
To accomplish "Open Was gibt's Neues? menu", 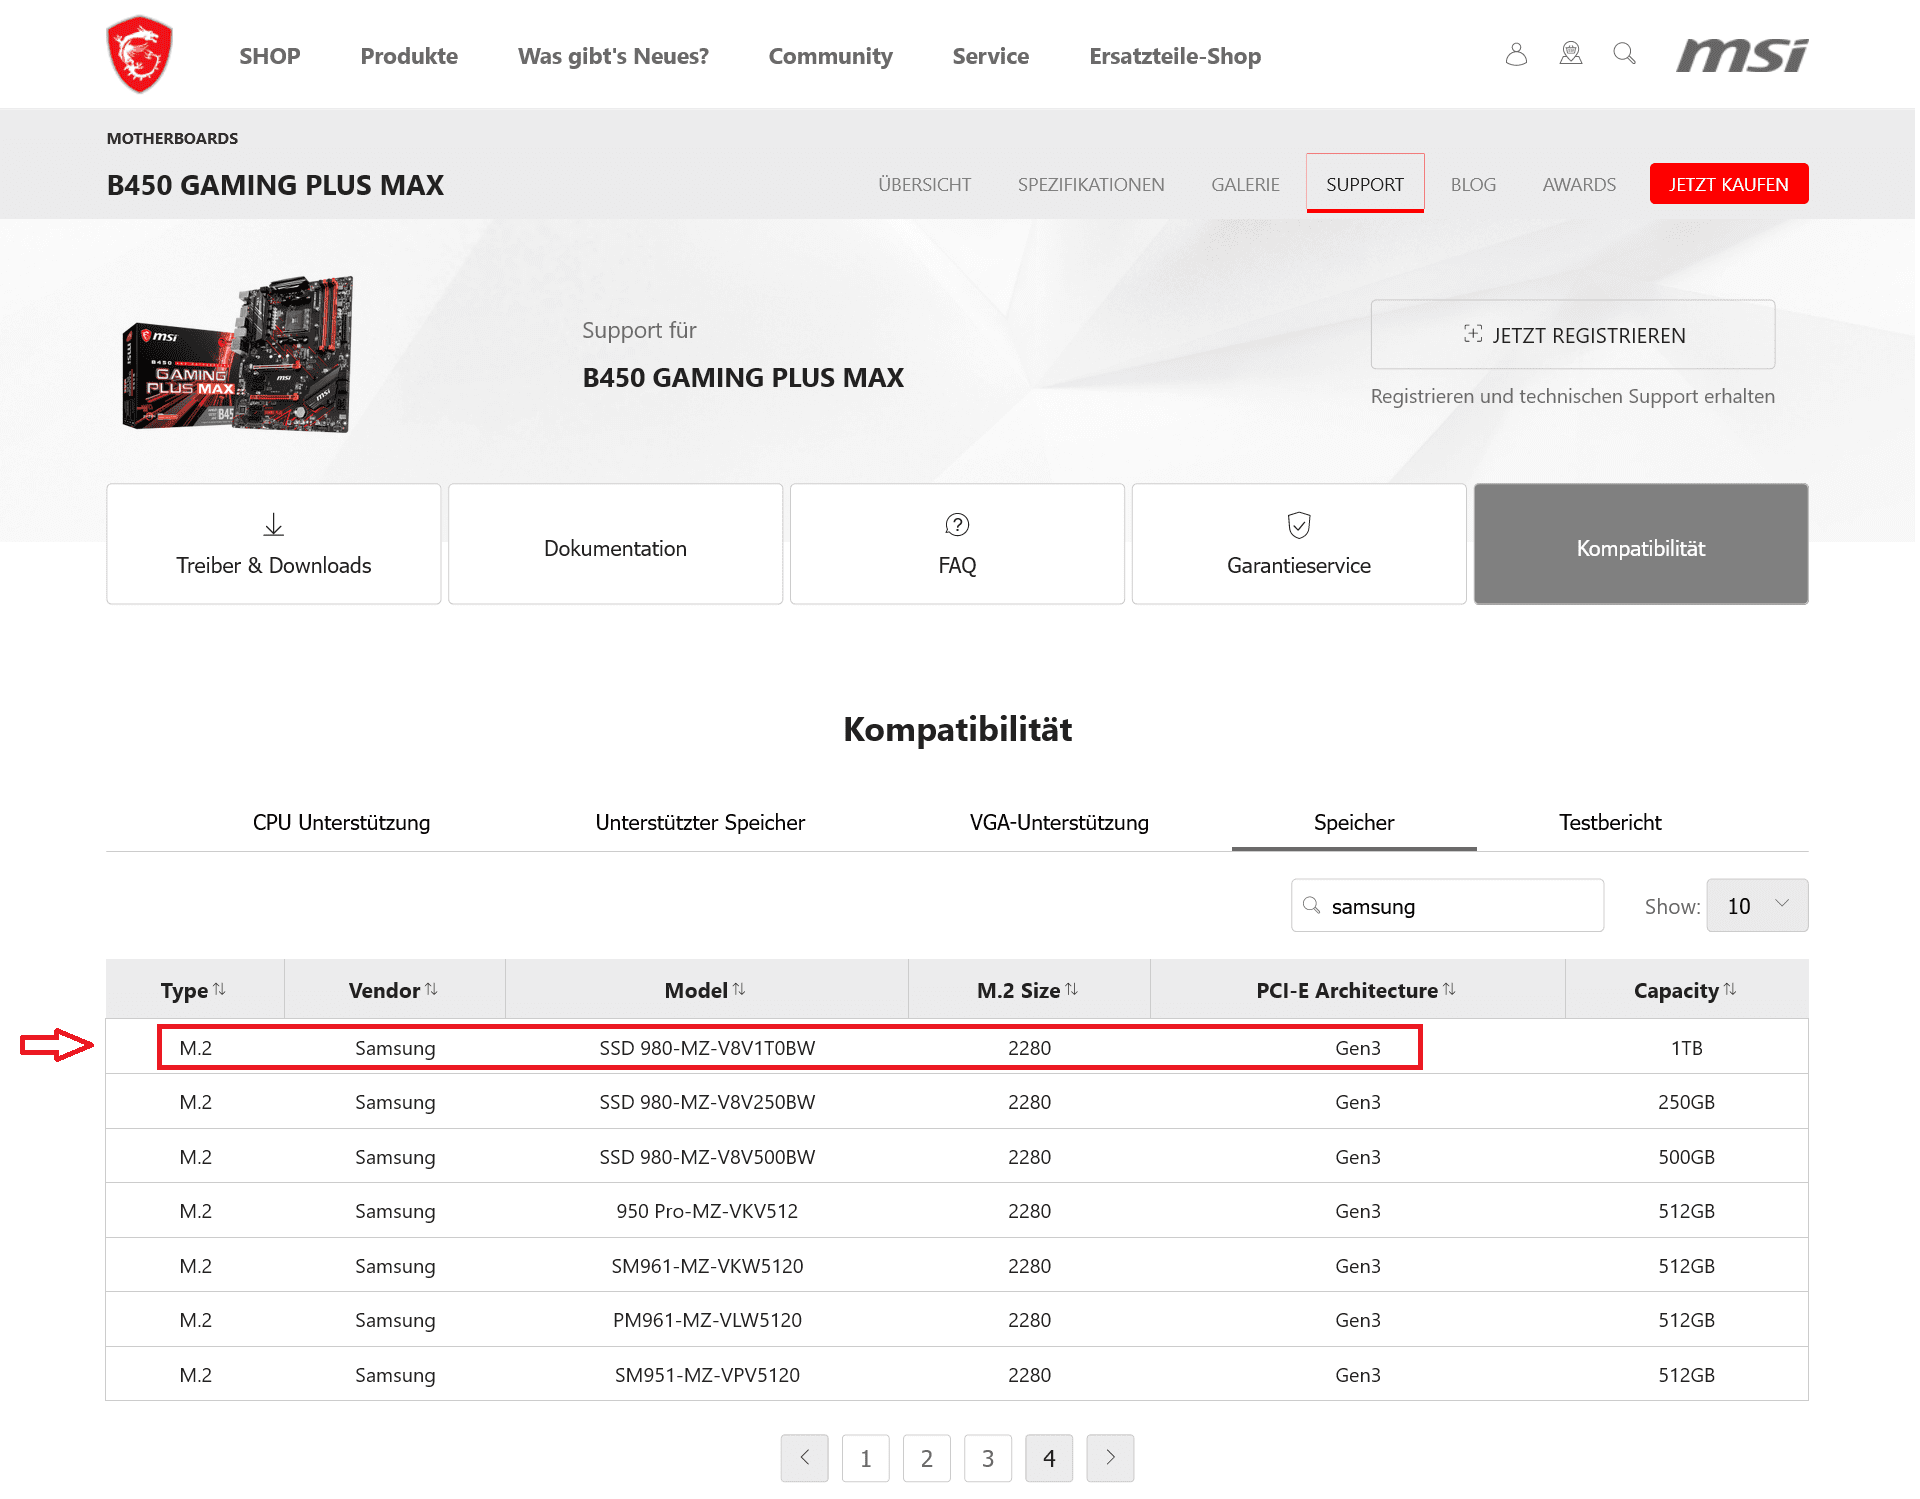I will [613, 56].
